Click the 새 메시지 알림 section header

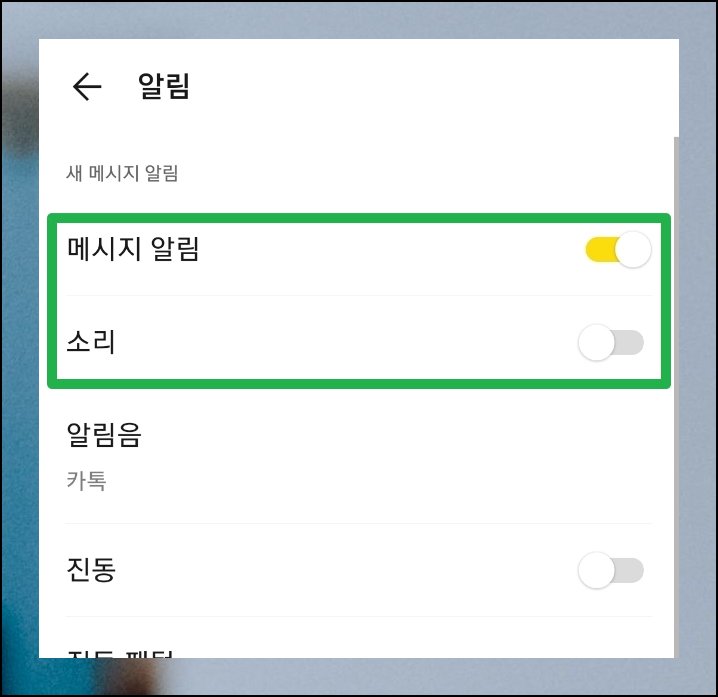tap(122, 173)
